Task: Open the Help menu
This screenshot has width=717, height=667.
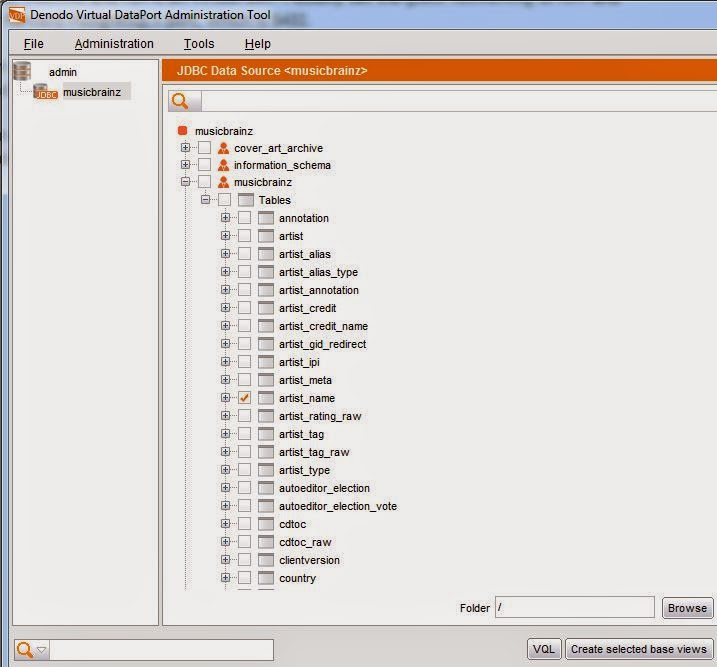Action: pos(258,43)
